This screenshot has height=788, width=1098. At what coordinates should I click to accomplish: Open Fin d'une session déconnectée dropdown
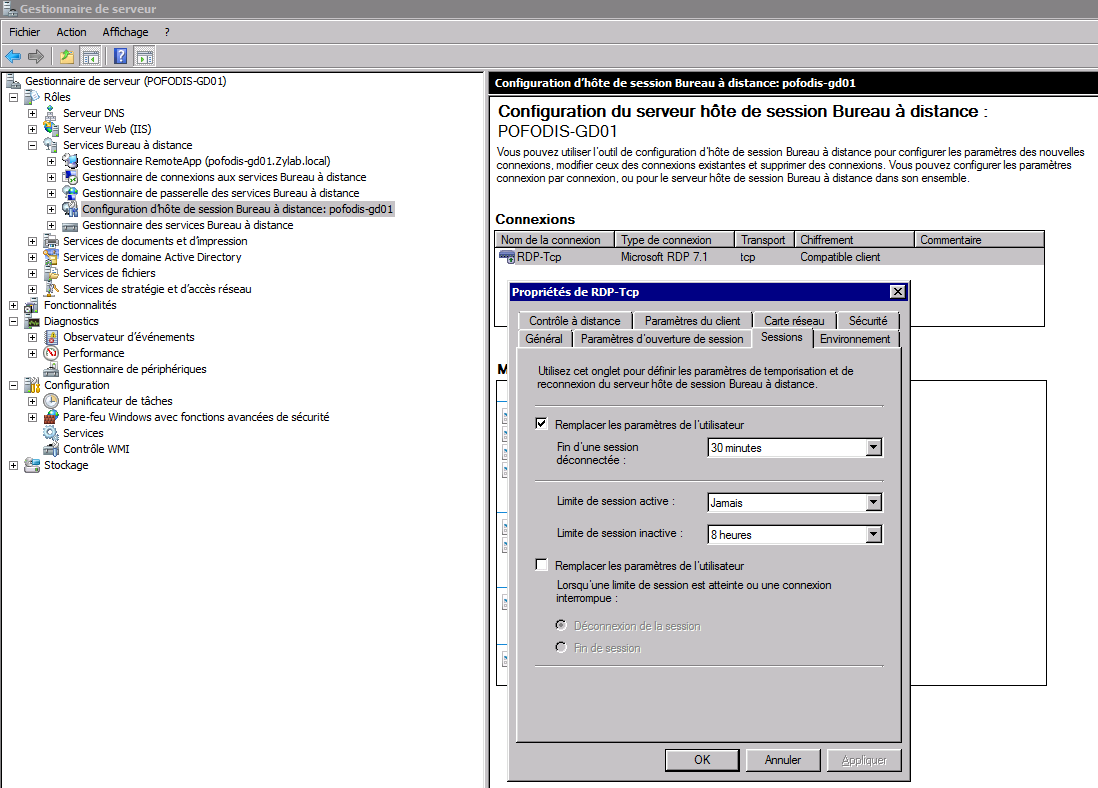pyautogui.click(x=873, y=448)
